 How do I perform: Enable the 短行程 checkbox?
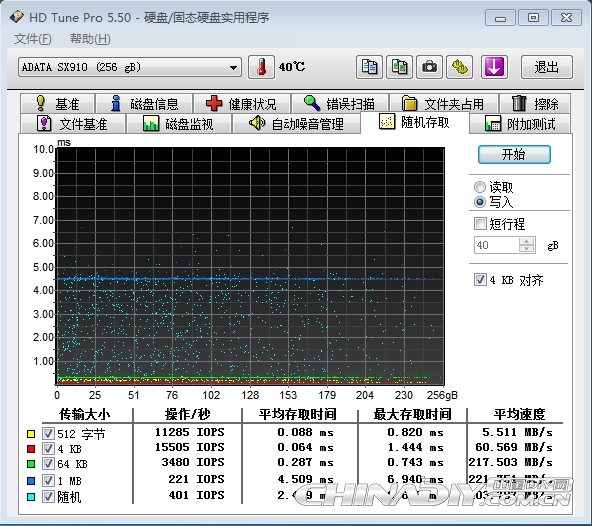[480, 224]
